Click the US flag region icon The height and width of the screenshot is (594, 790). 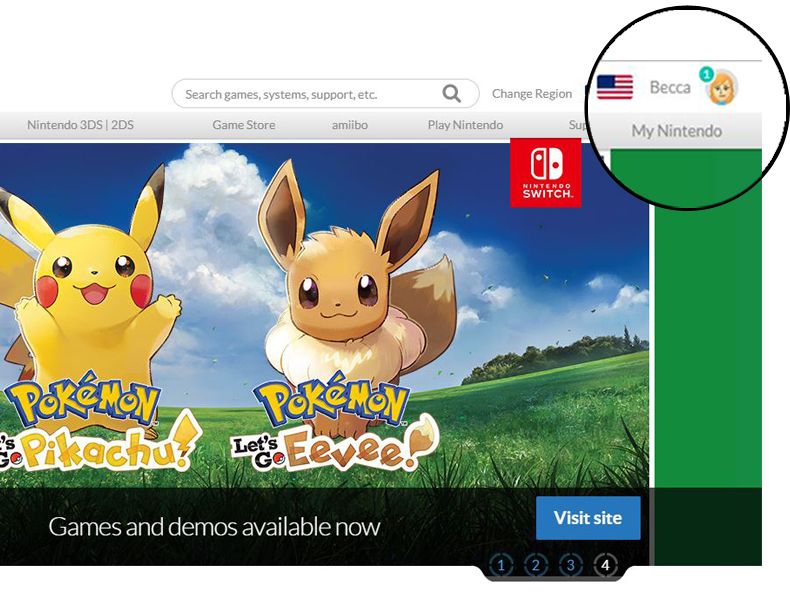click(615, 87)
